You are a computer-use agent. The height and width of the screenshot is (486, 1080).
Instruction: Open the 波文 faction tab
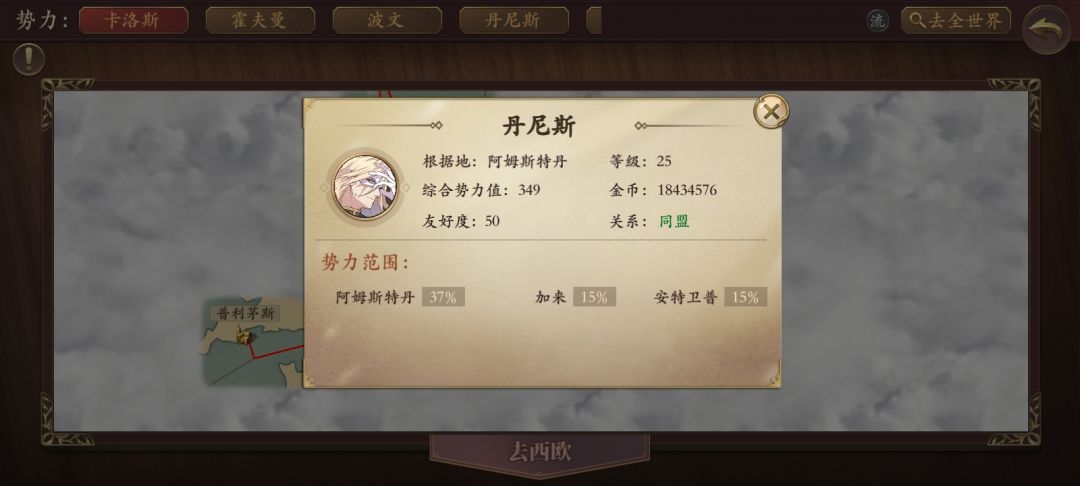tap(387, 21)
